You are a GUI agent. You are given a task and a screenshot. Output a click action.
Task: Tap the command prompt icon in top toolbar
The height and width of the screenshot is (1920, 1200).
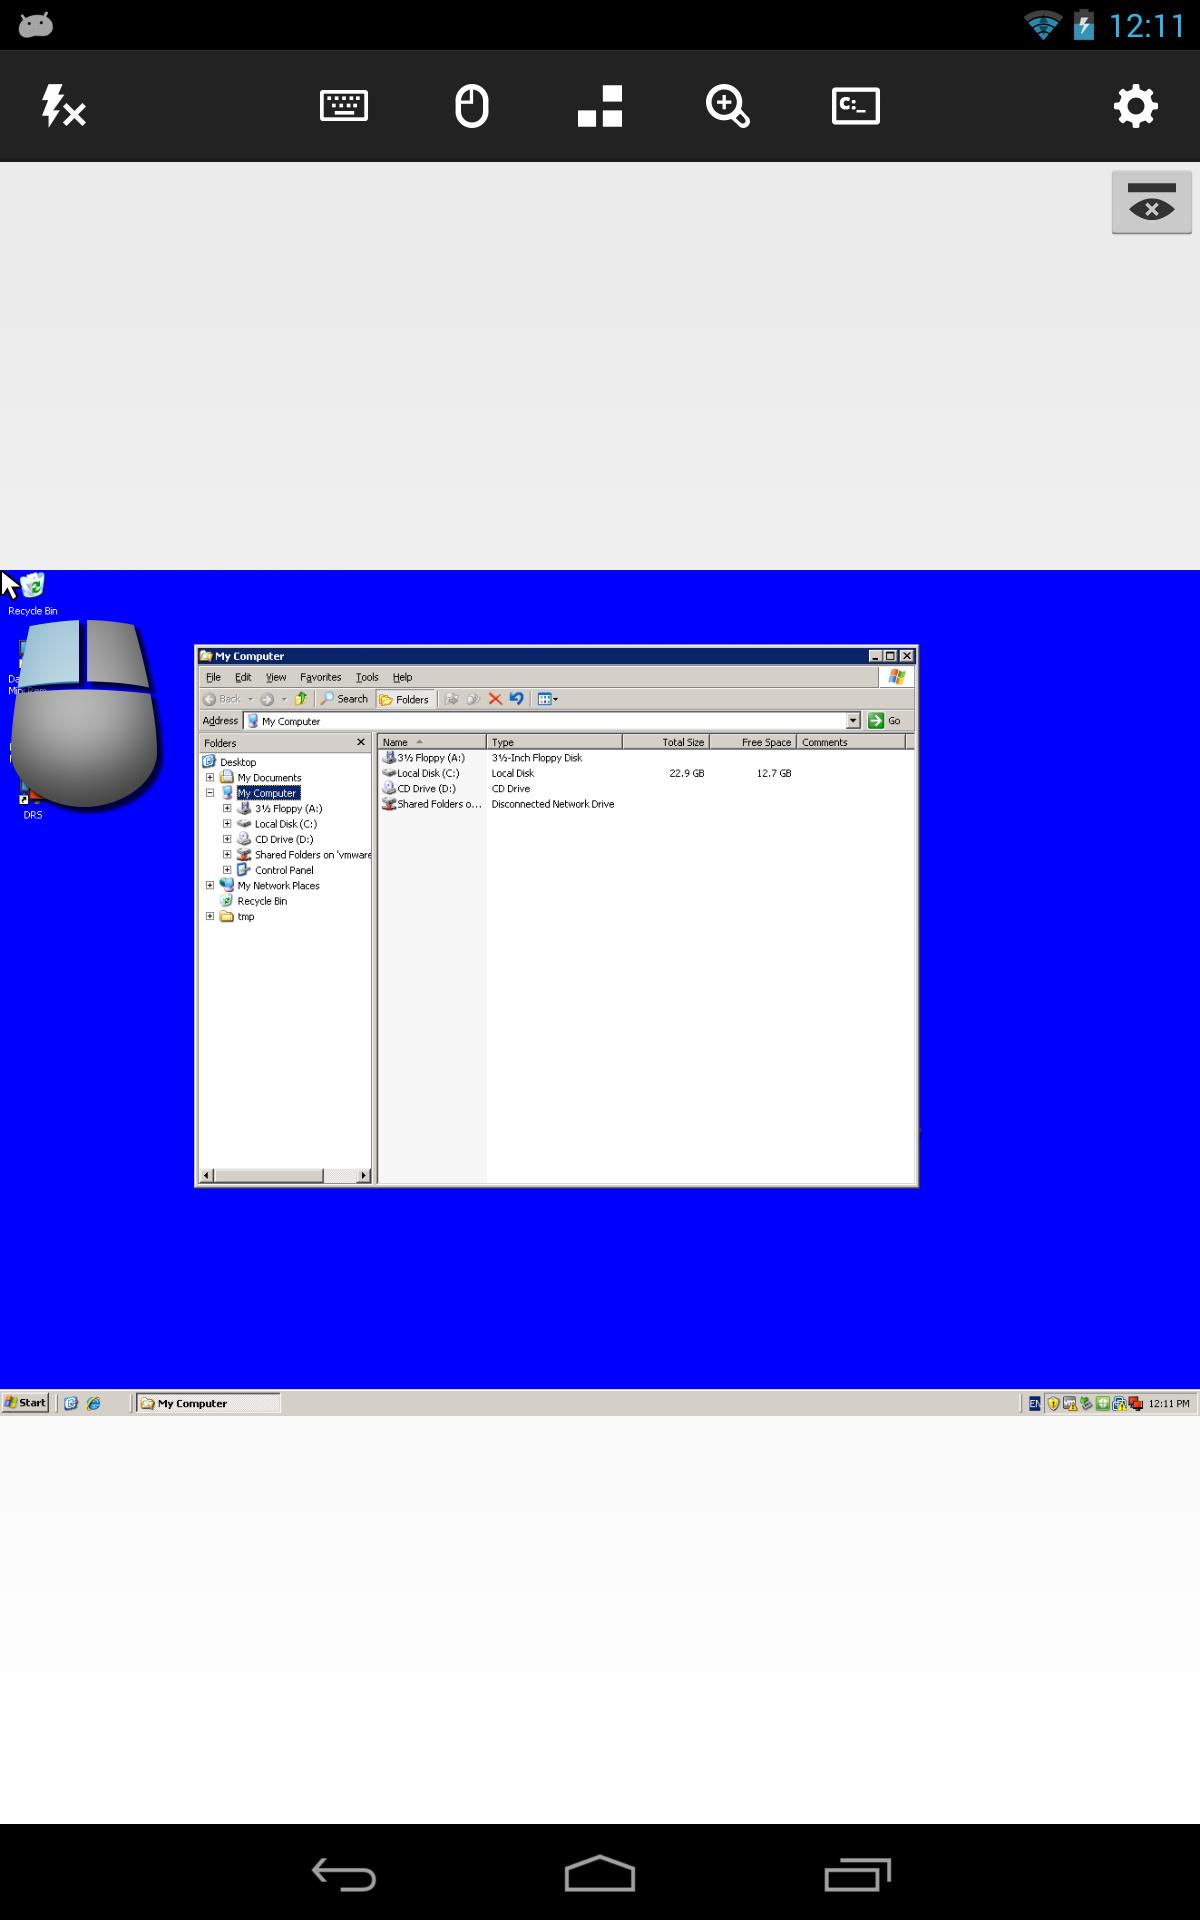click(856, 106)
